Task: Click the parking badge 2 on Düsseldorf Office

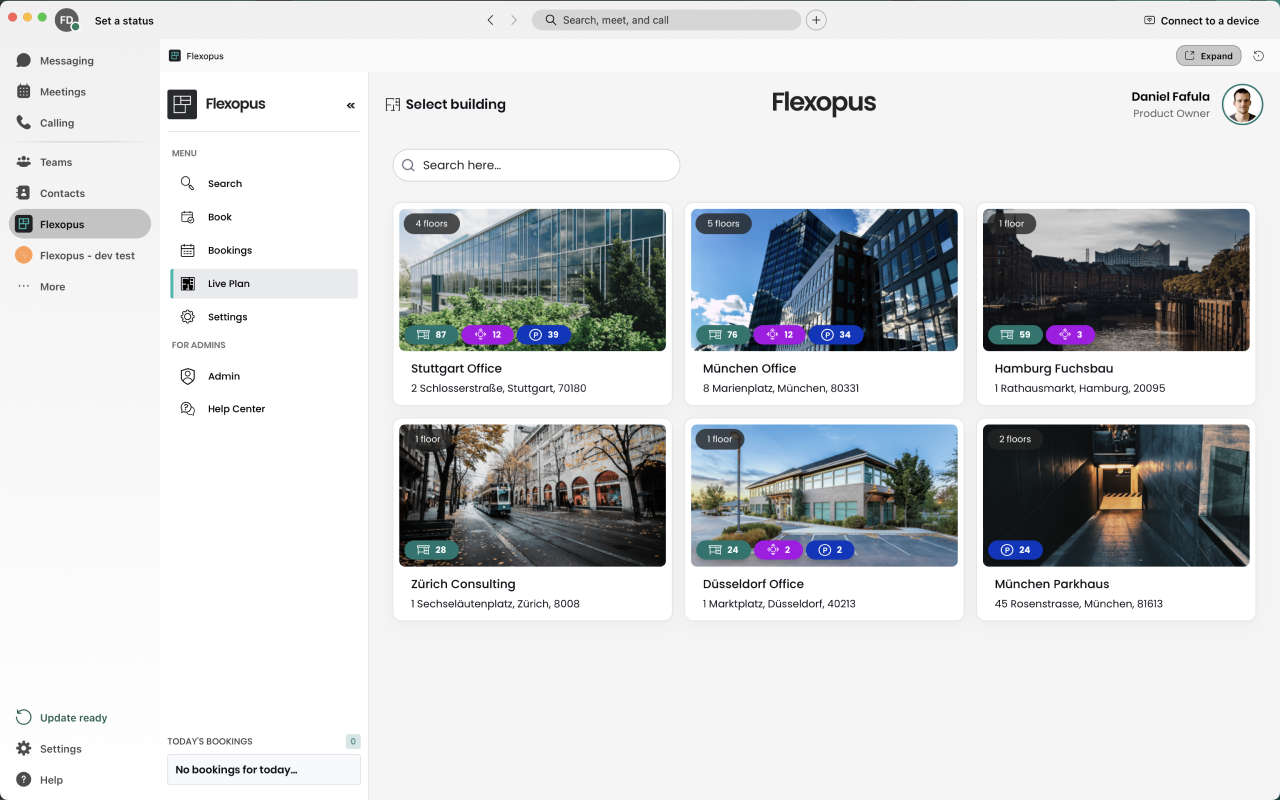Action: pyautogui.click(x=830, y=550)
